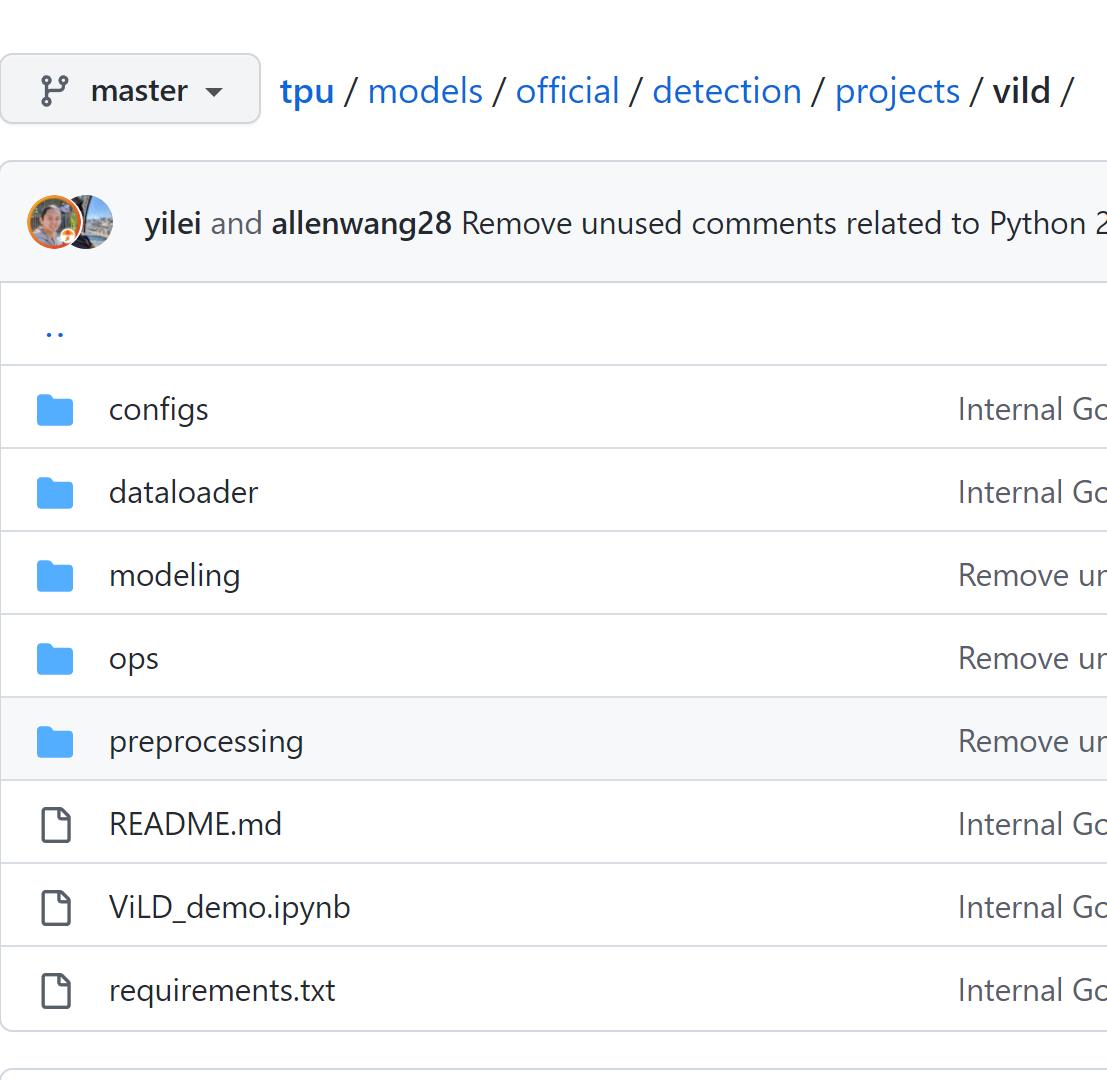This screenshot has height=1080, width=1107.
Task: Click the ViLD_demo.ipynb file icon
Action: click(55, 908)
